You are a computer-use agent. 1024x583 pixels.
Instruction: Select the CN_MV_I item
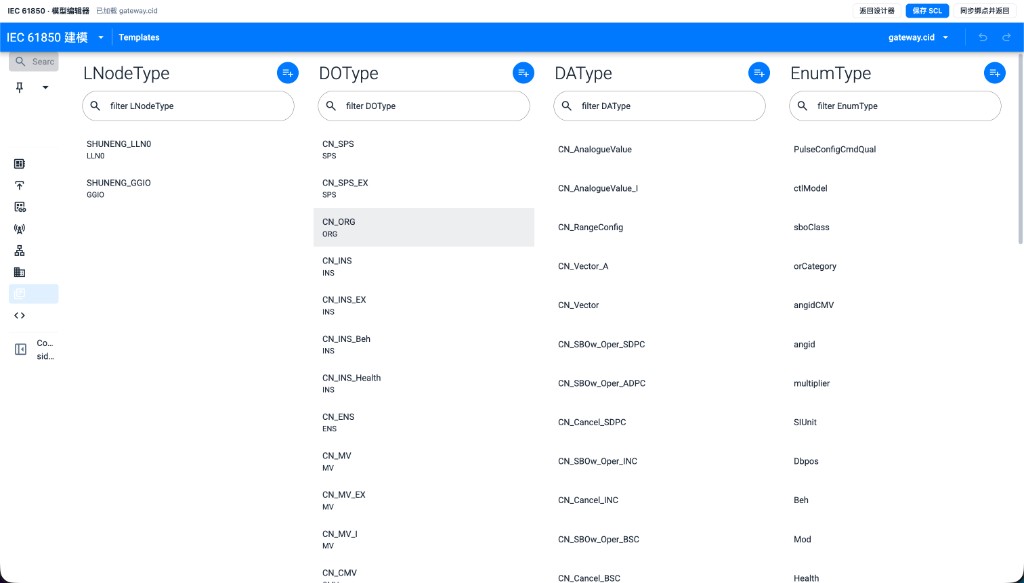tap(424, 539)
